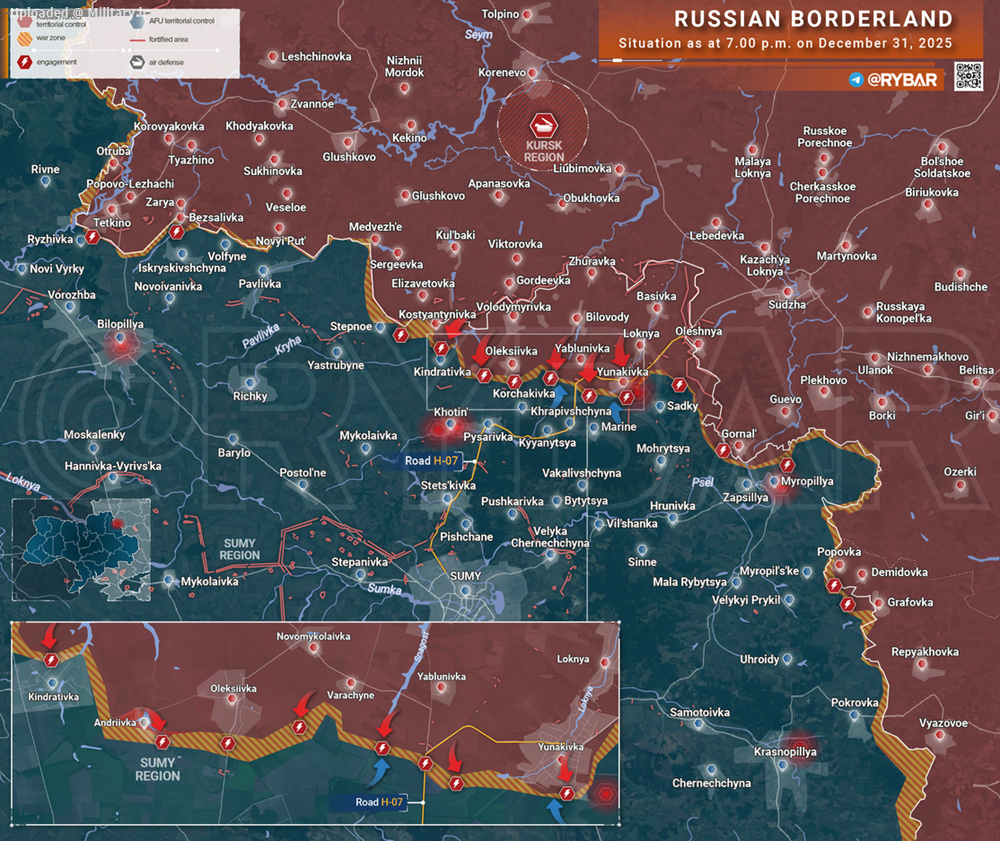Viewport: 1000px width, 841px height.
Task: Click the engagement marker near Grafovka
Action: pyautogui.click(x=848, y=604)
